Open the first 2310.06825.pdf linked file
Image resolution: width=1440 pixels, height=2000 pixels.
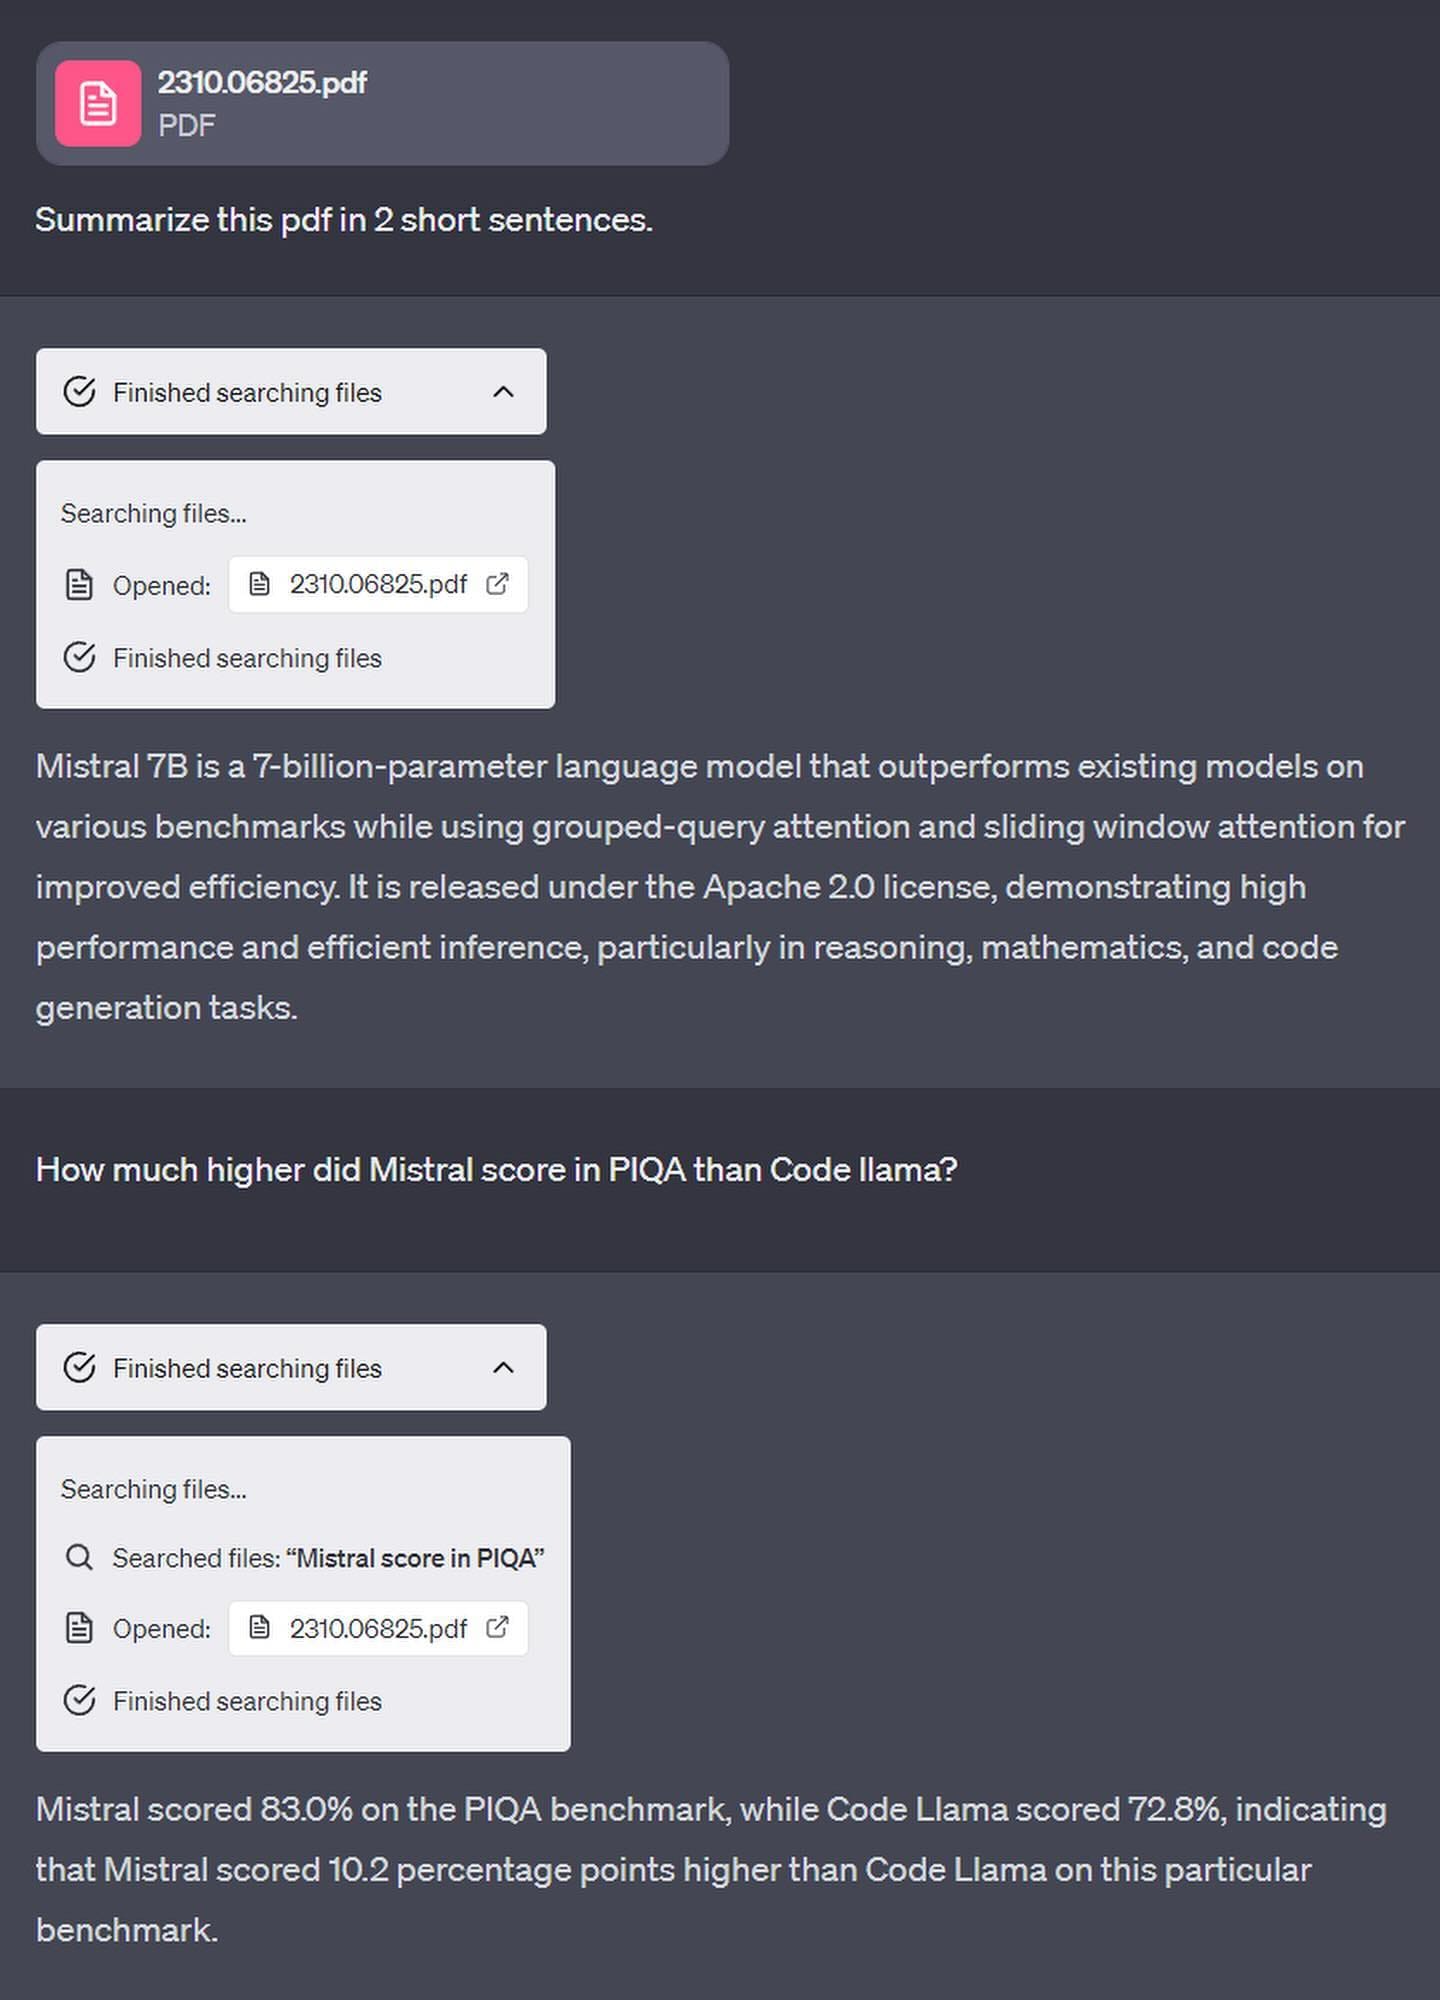click(x=378, y=584)
